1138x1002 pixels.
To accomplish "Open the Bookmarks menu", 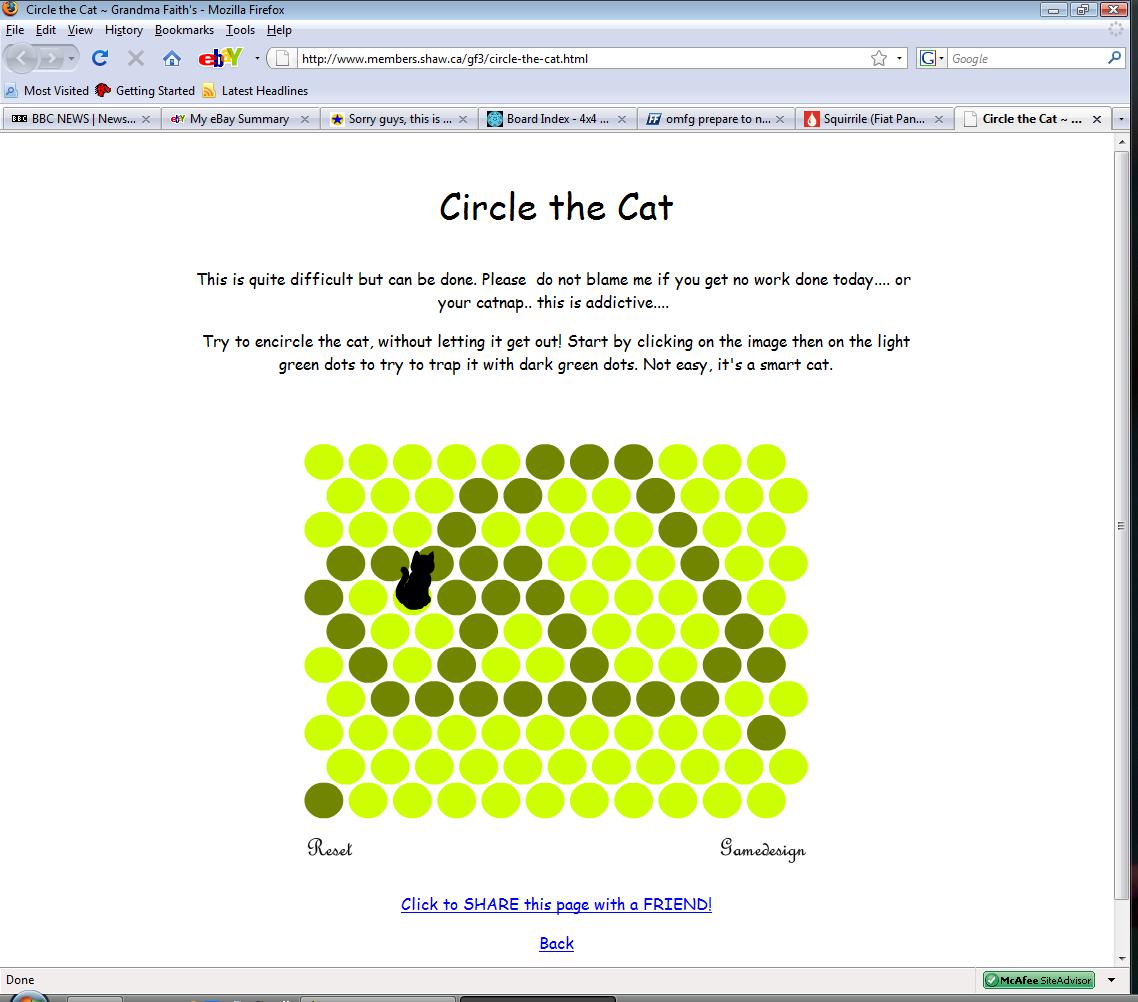I will point(184,30).
